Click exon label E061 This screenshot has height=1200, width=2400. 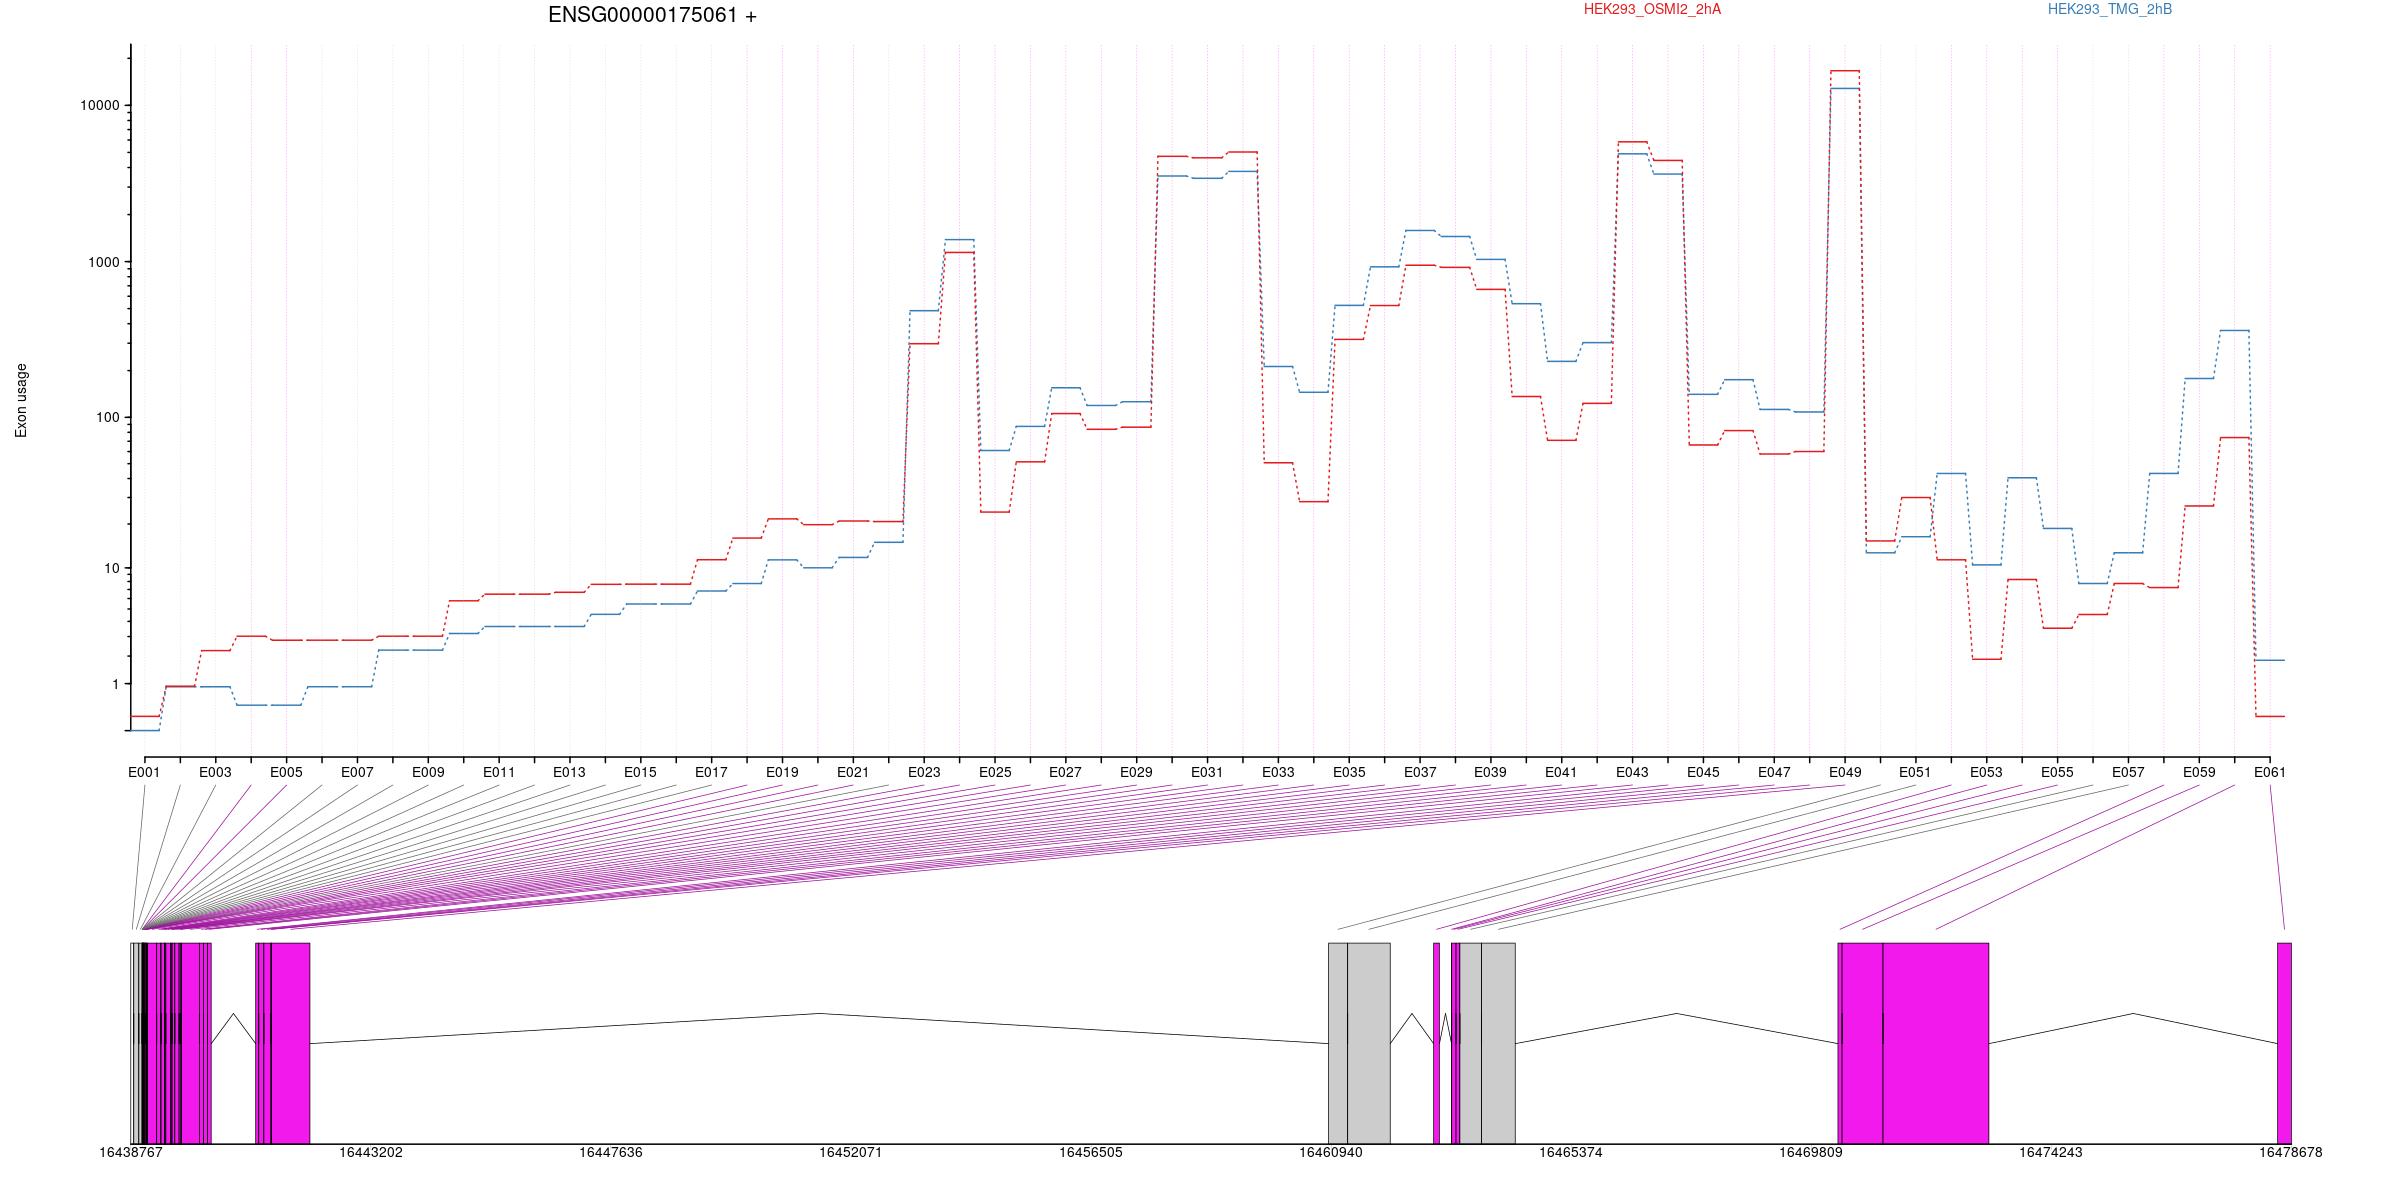click(x=2270, y=772)
